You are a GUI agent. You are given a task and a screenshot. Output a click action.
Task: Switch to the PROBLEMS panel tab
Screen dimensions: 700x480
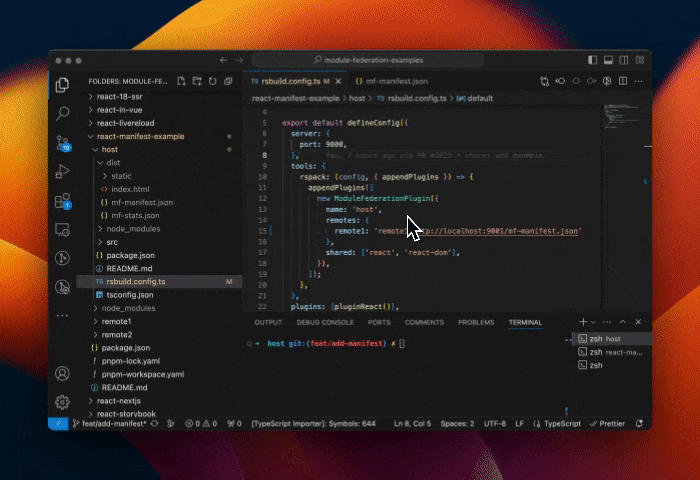pos(476,322)
